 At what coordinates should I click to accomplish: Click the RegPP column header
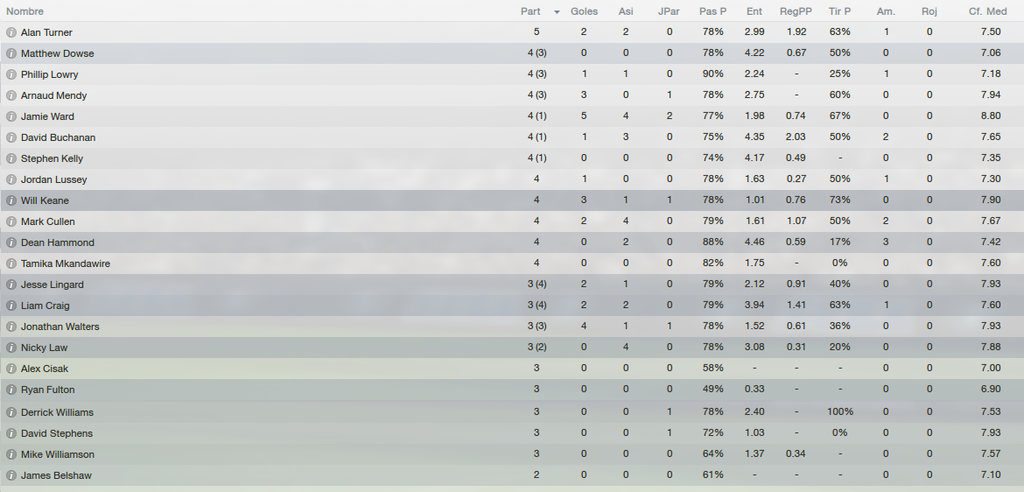tap(795, 11)
